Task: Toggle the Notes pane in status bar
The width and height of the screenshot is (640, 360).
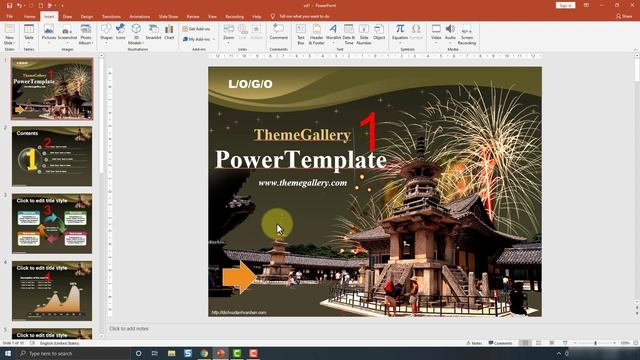Action: point(475,343)
